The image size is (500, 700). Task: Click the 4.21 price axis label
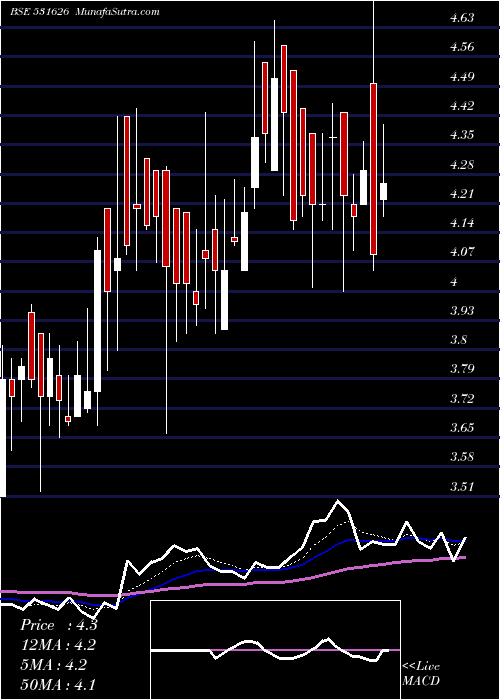462,194
